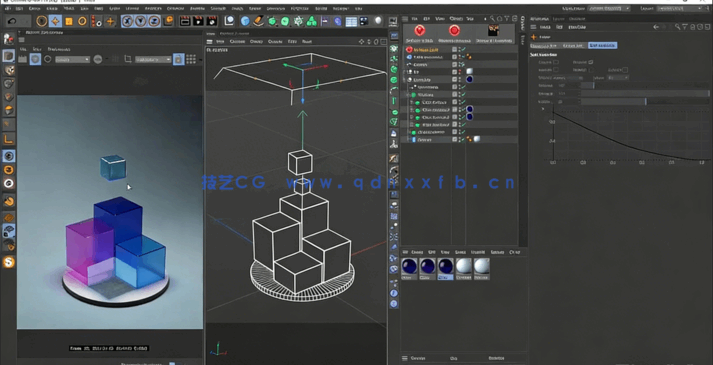The image size is (713, 365).
Task: Click the second large red button in Object Manager
Action: pyautogui.click(x=454, y=31)
